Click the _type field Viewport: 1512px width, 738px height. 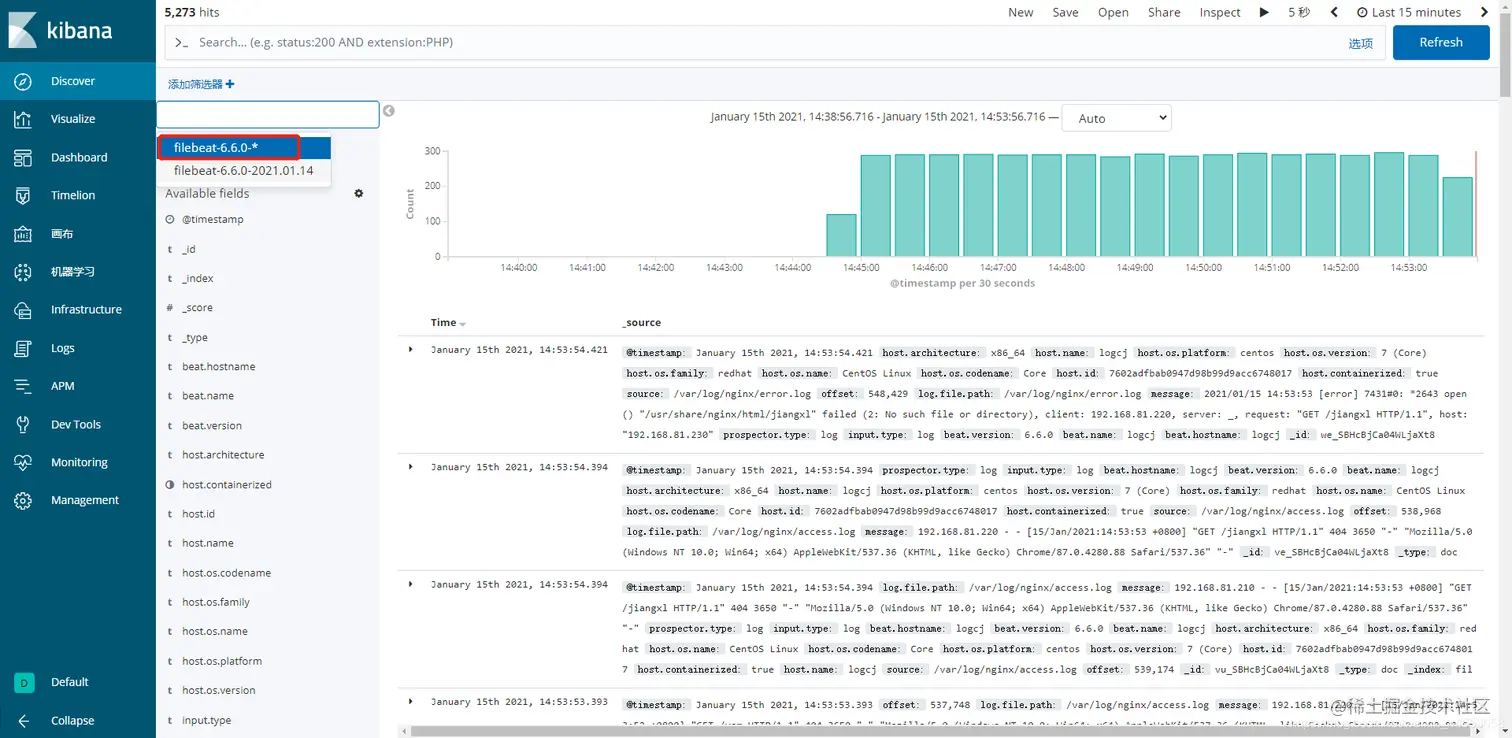coord(194,338)
